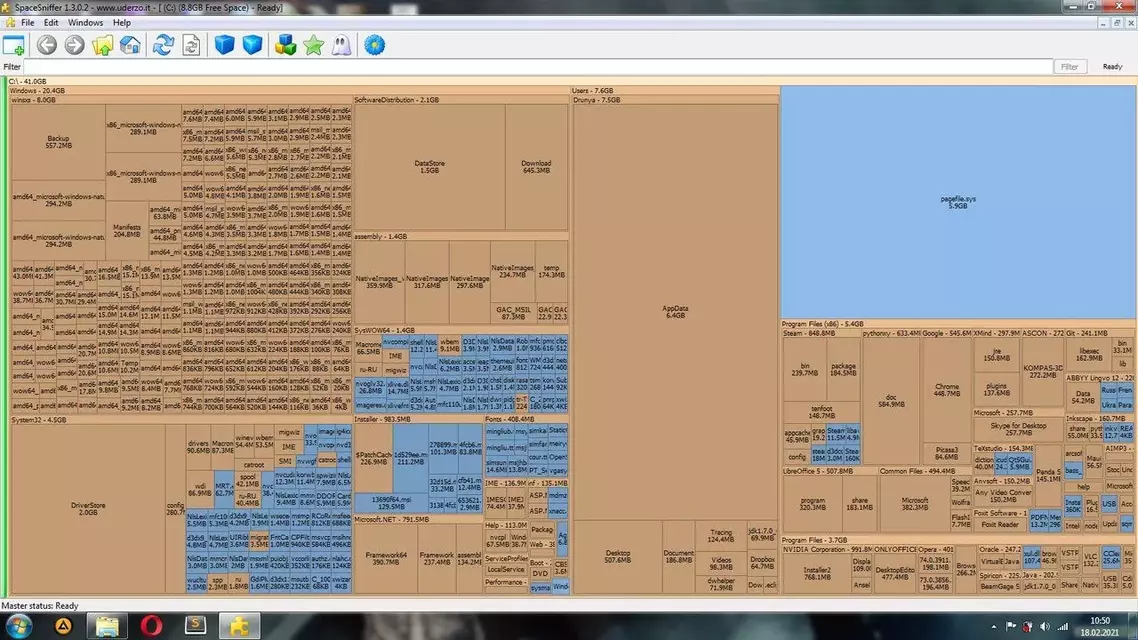Select the AppData 6.4GB block
1138x640 pixels.
pyautogui.click(x=675, y=312)
